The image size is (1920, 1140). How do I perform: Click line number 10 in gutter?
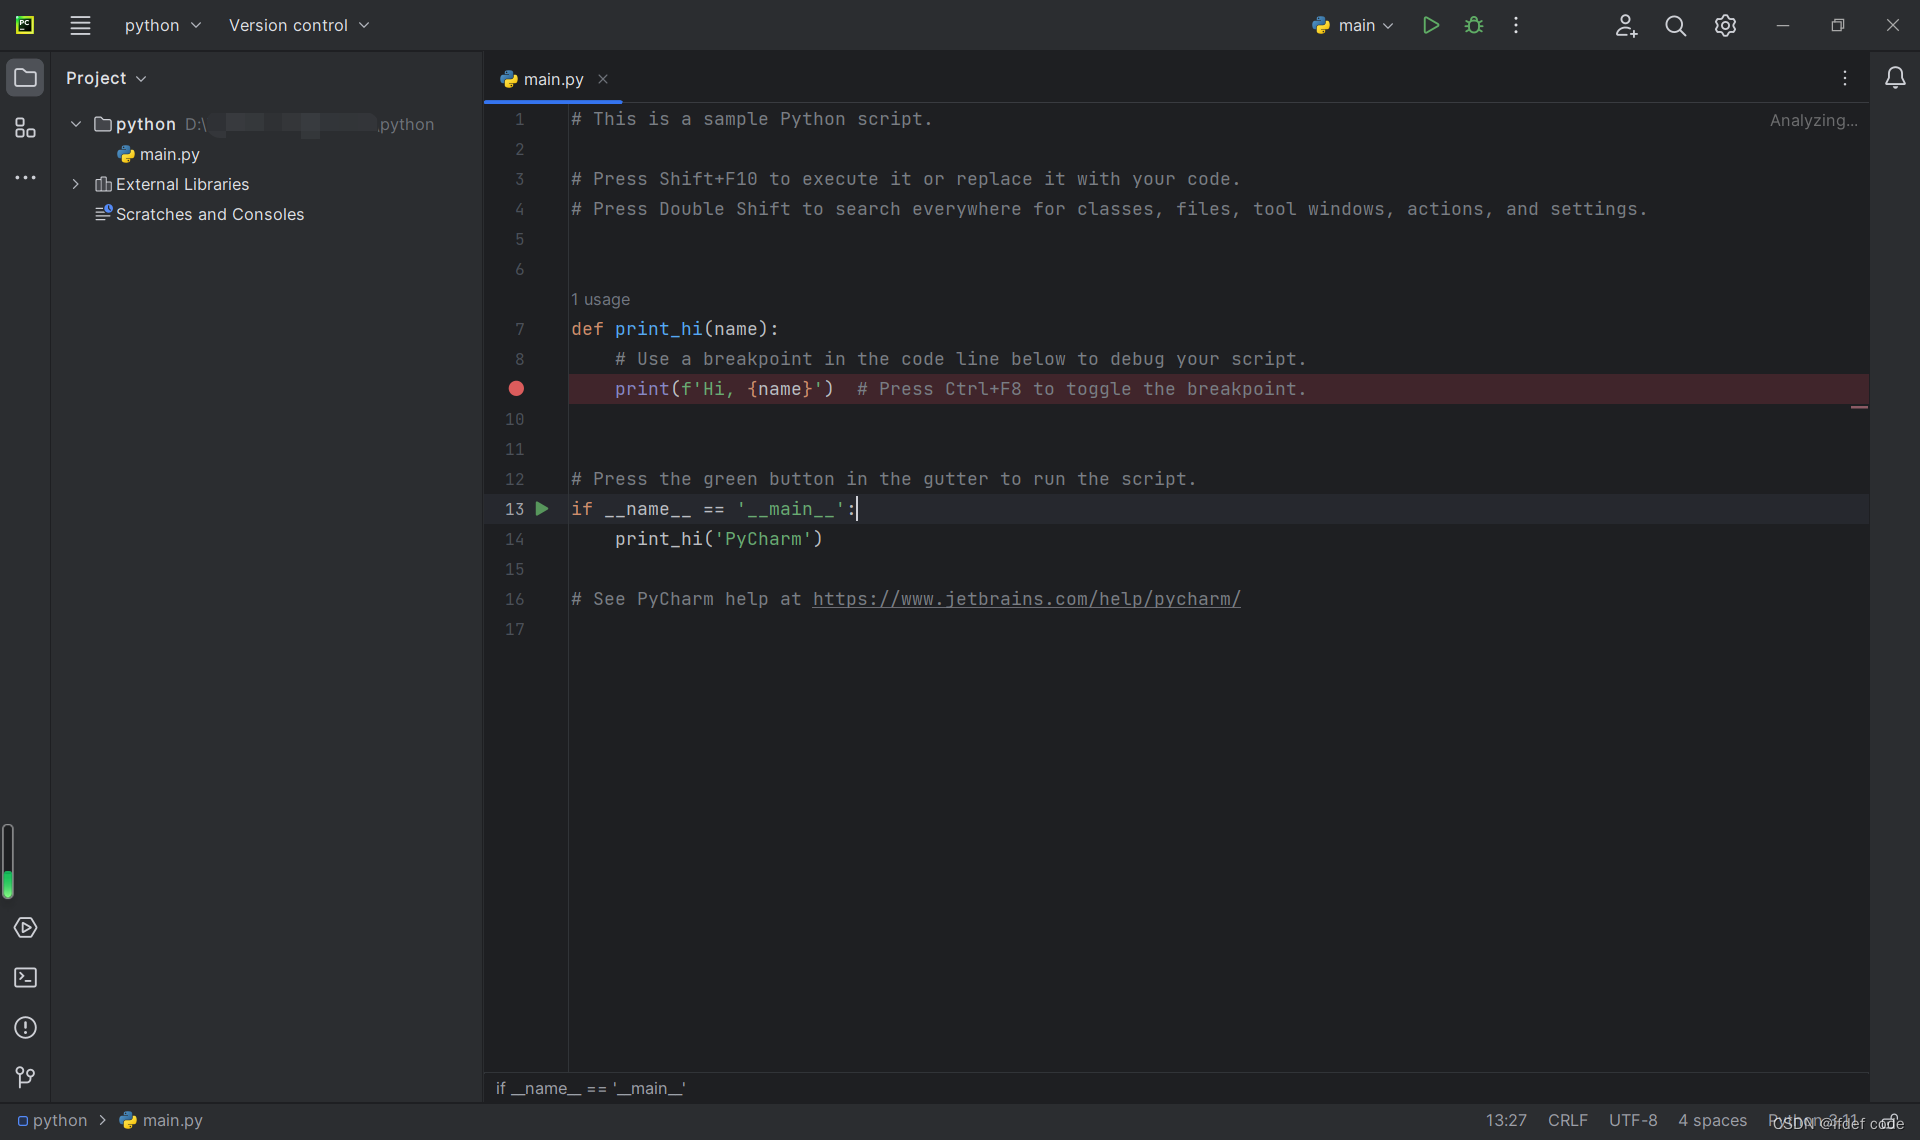tap(514, 419)
